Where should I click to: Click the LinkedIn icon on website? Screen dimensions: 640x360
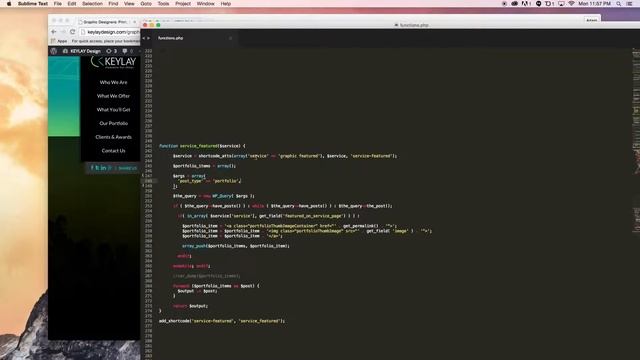point(103,168)
